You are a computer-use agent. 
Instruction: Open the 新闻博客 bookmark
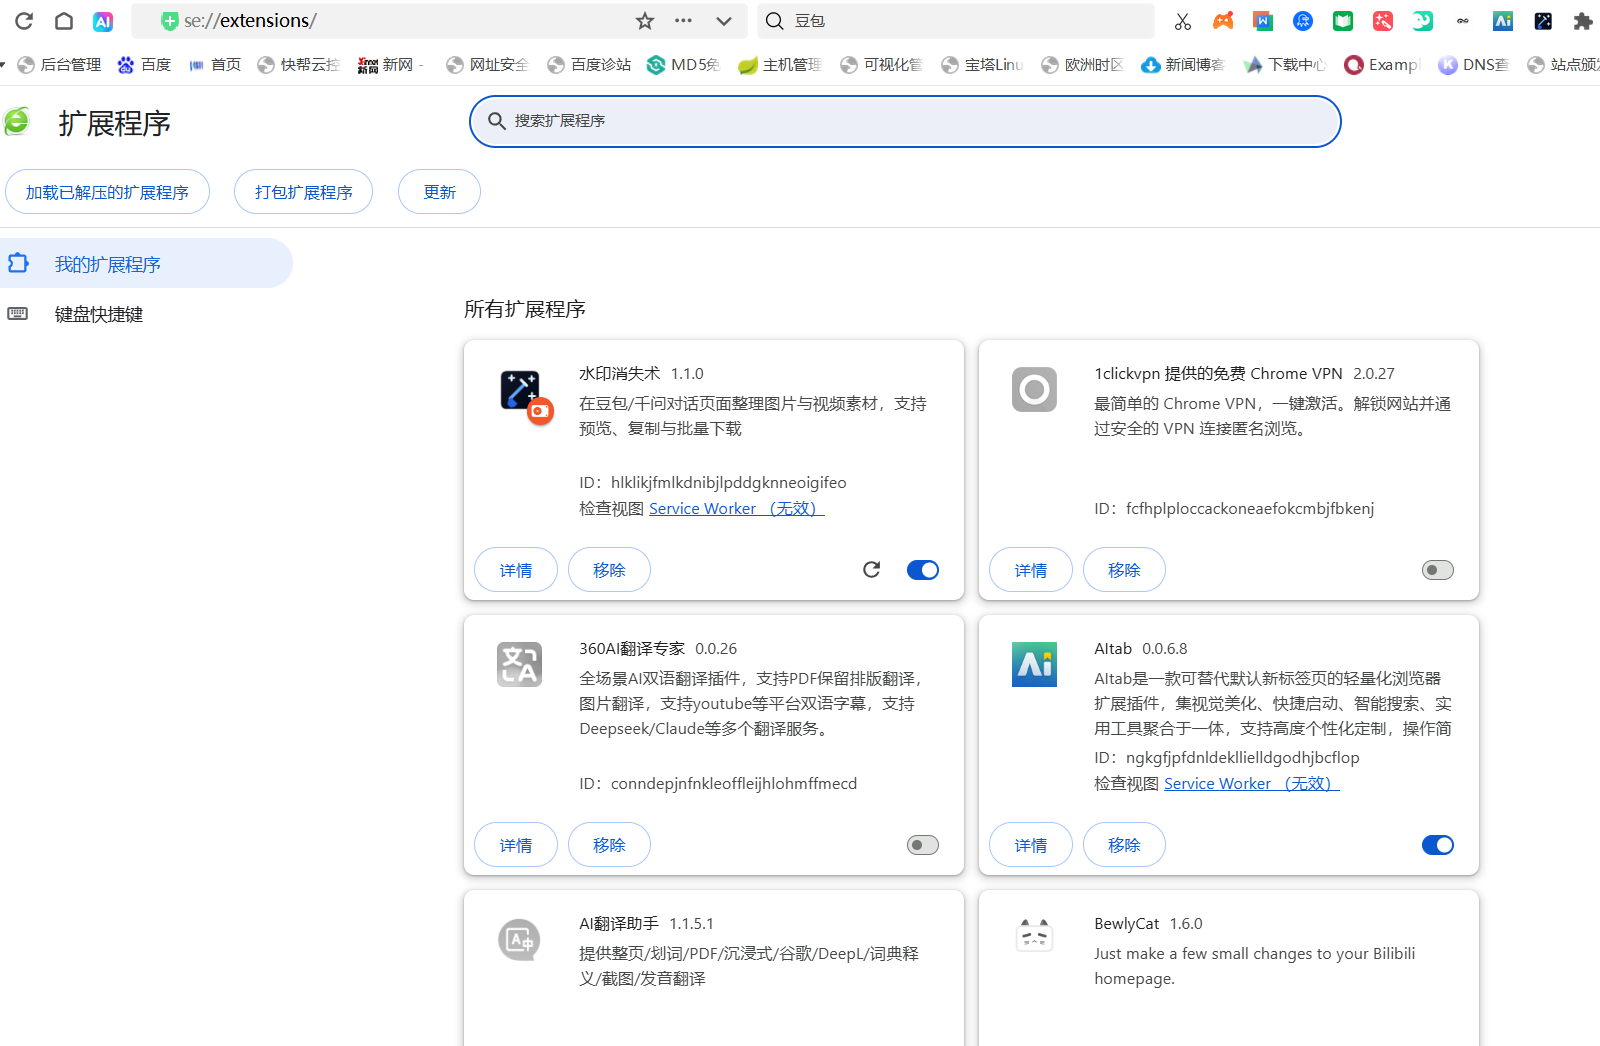click(1183, 65)
